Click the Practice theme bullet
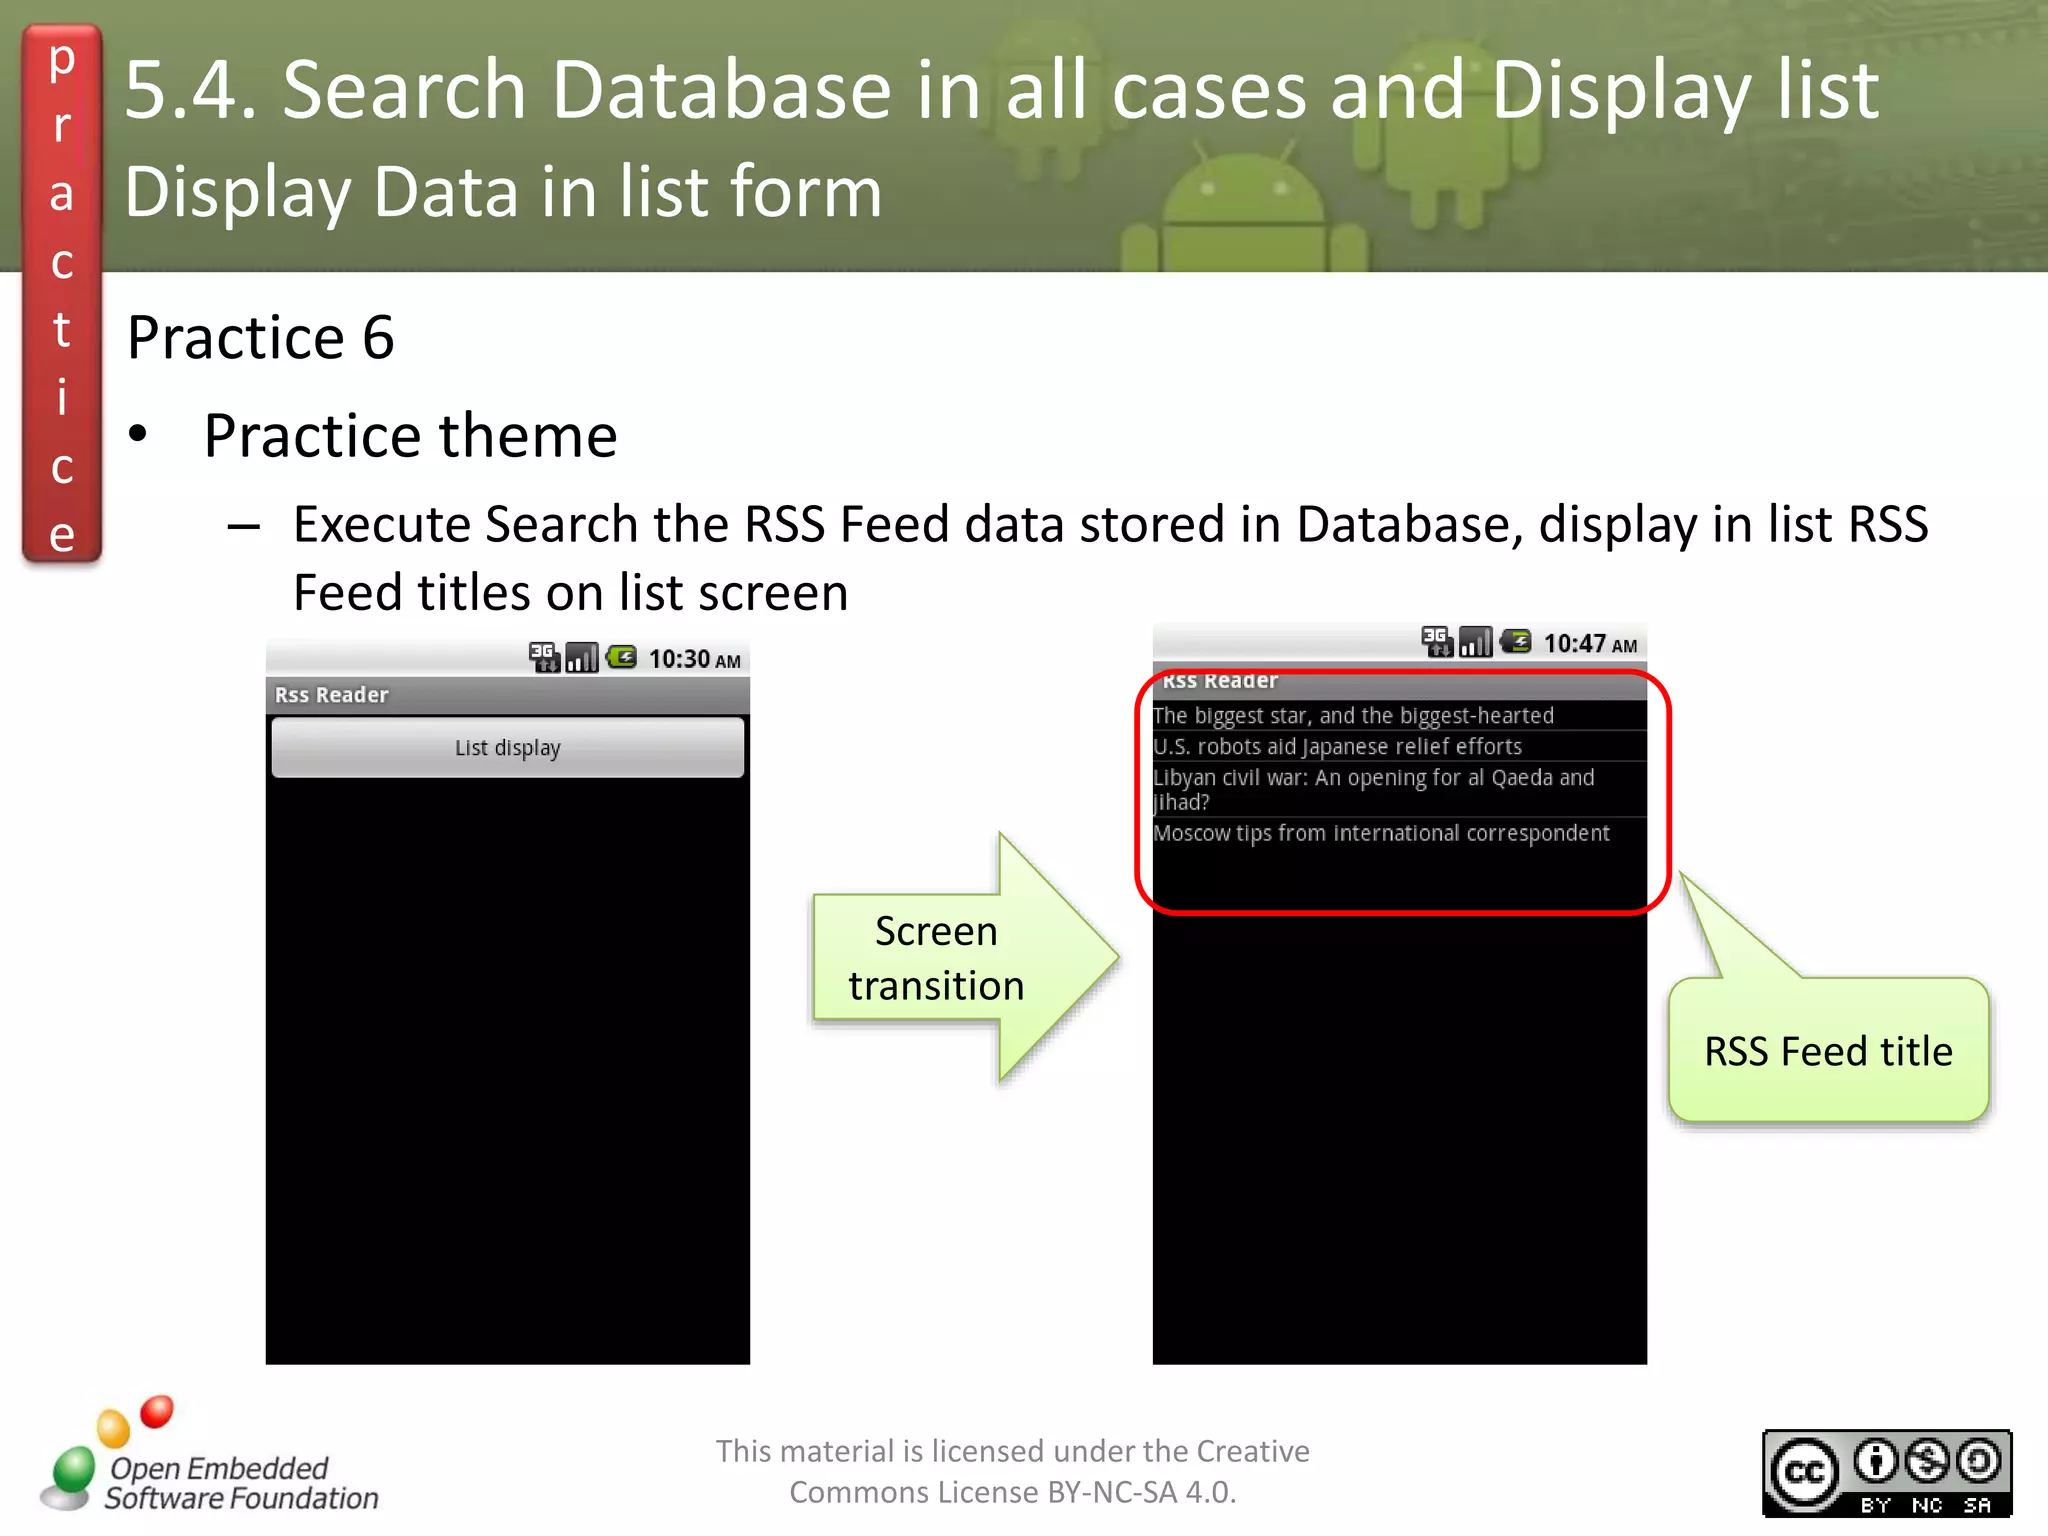Screen dimensions: 2048x1536 point(410,436)
